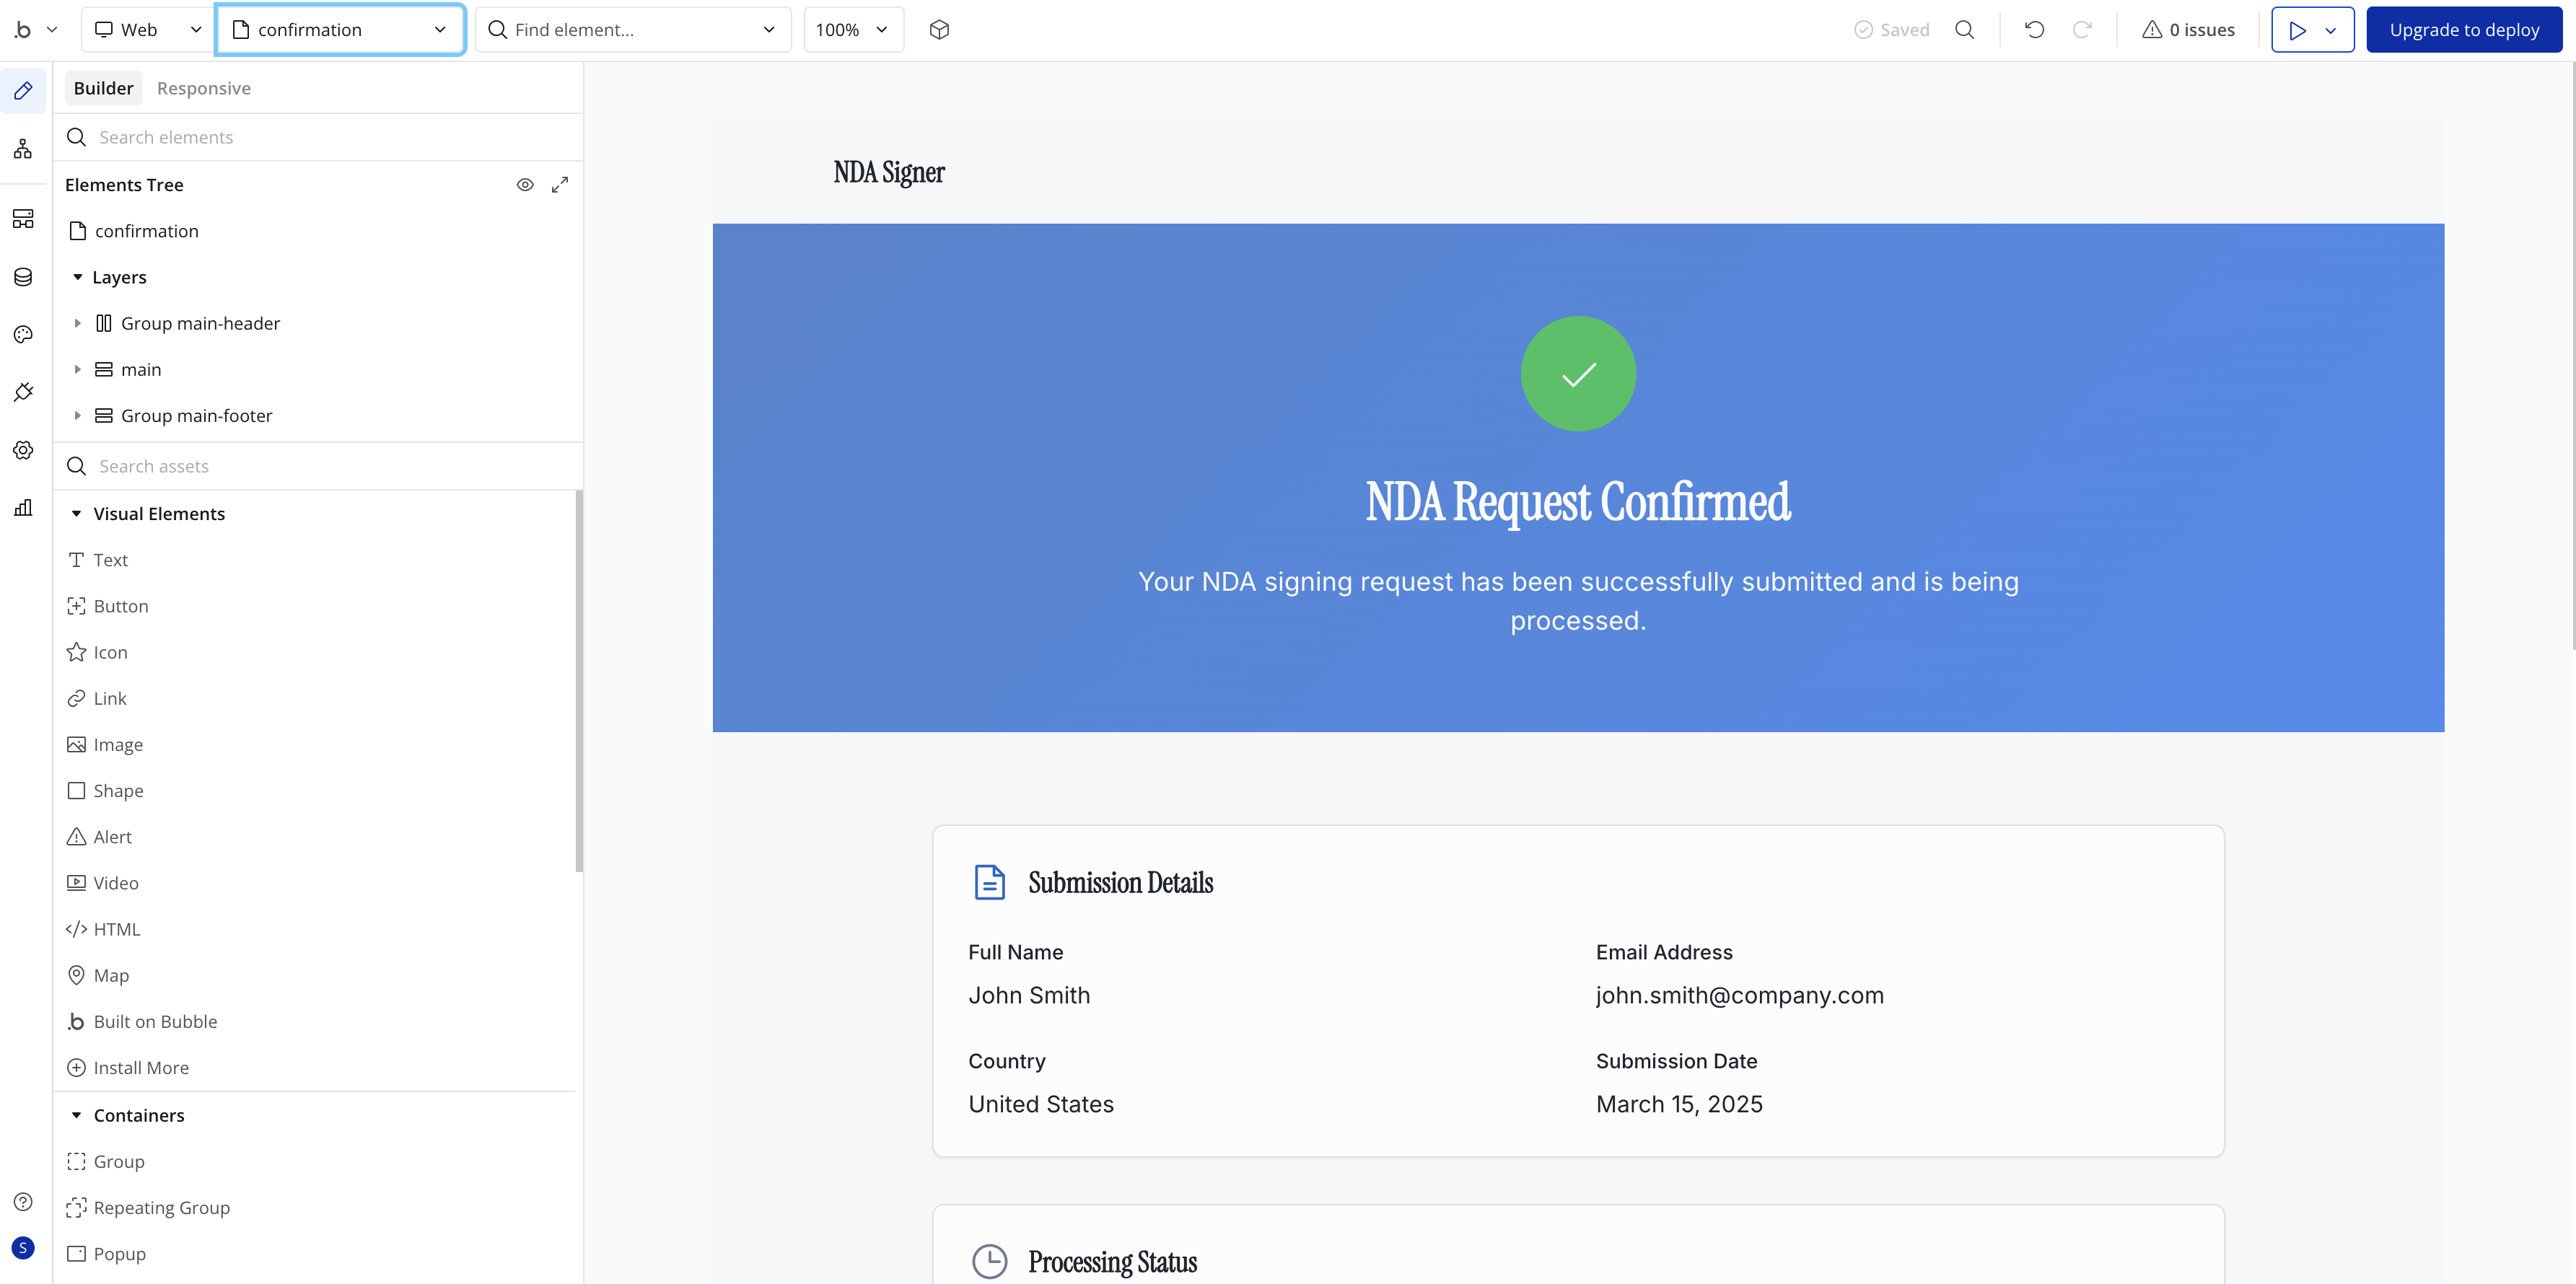Image resolution: width=2576 pixels, height=1284 pixels.
Task: Select the Button element tool
Action: point(107,606)
